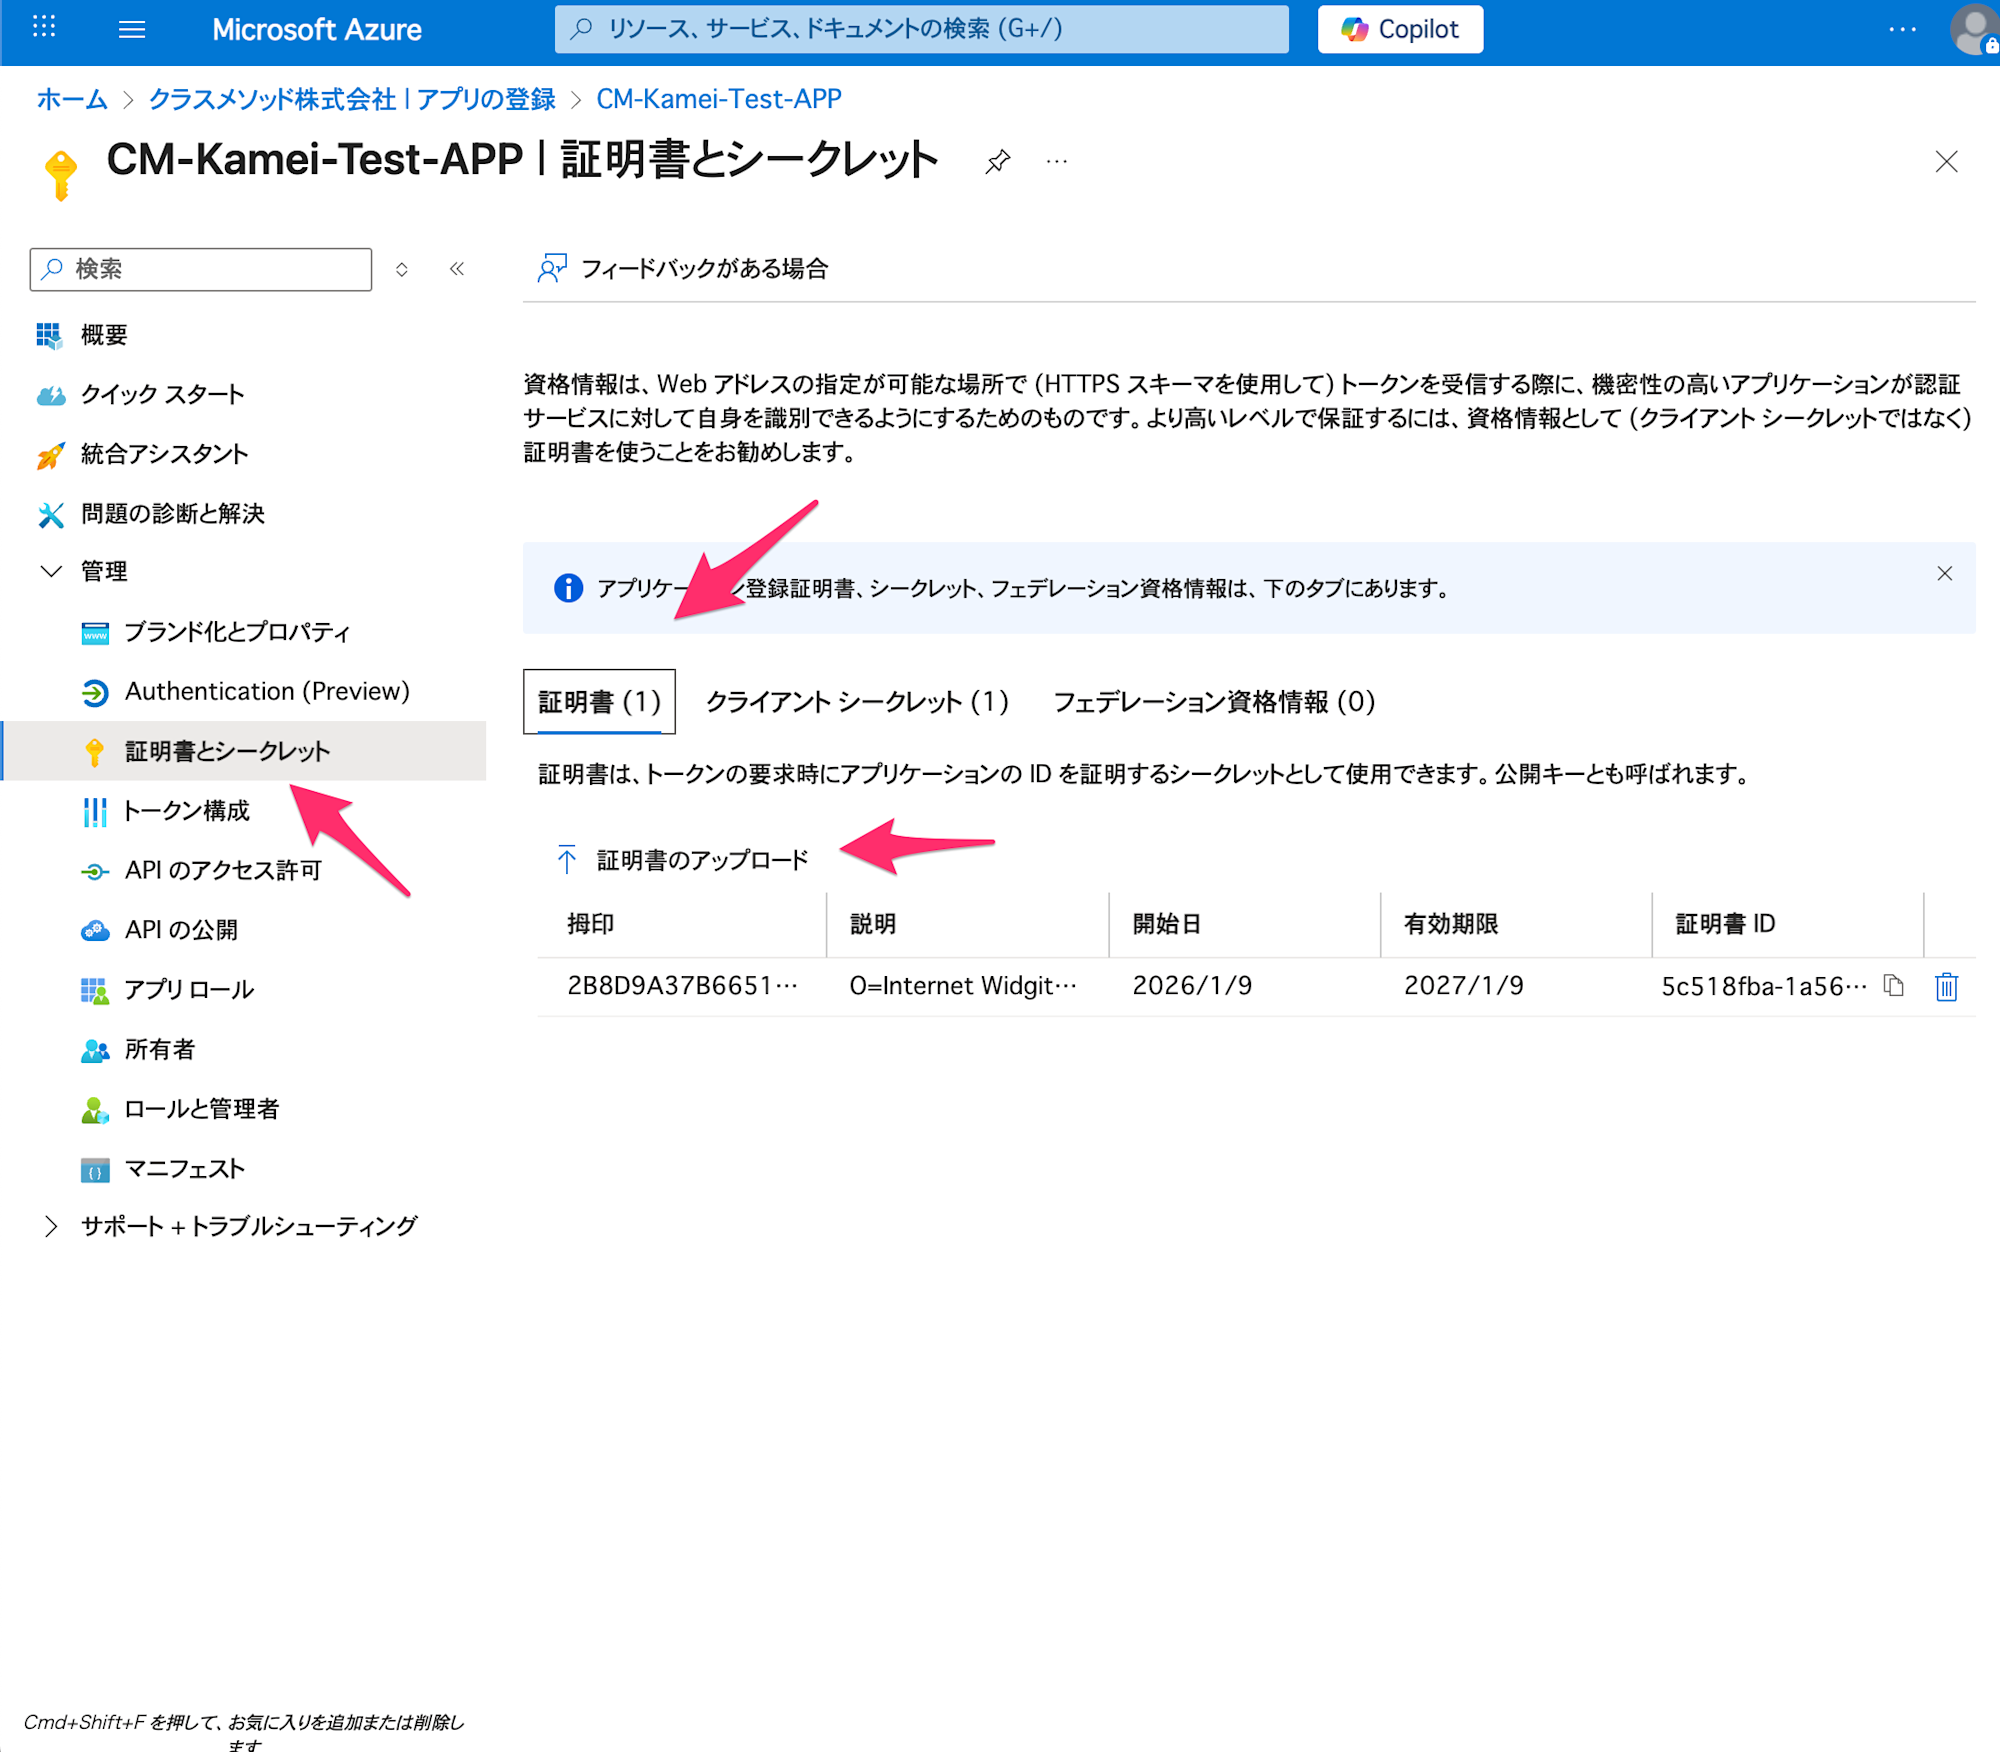
Task: Open the Azure portal hamburger menu
Action: click(x=132, y=29)
